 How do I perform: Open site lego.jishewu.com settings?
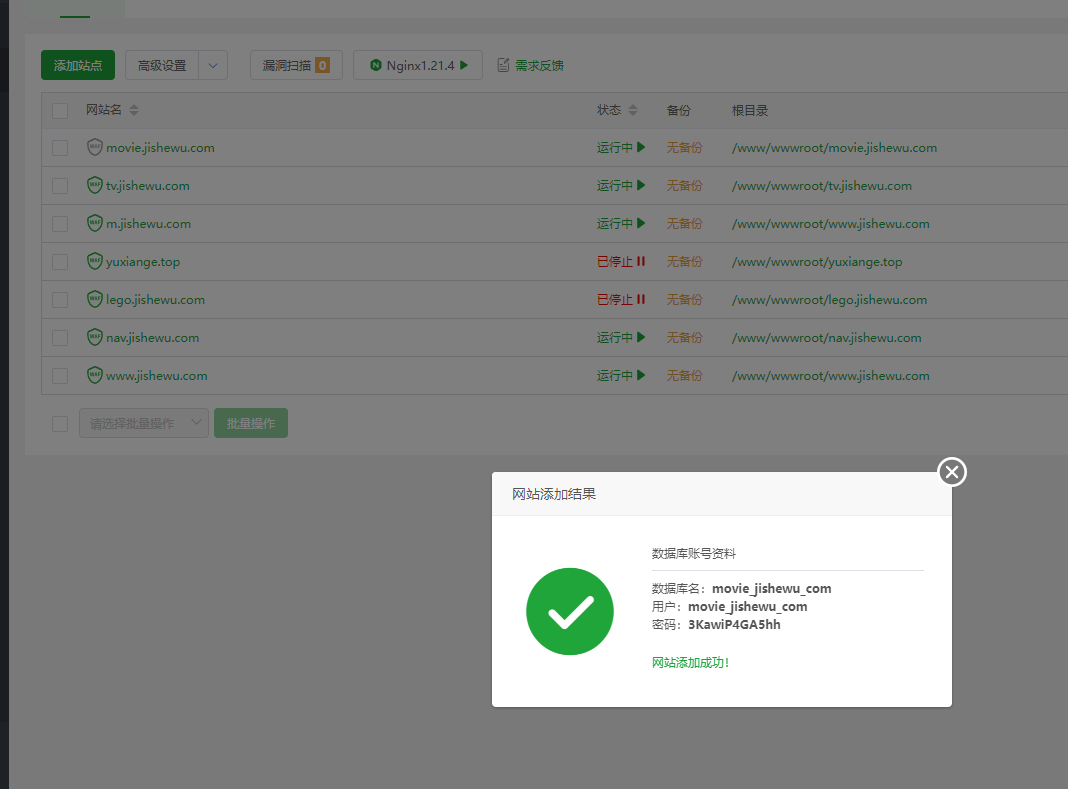coord(155,300)
